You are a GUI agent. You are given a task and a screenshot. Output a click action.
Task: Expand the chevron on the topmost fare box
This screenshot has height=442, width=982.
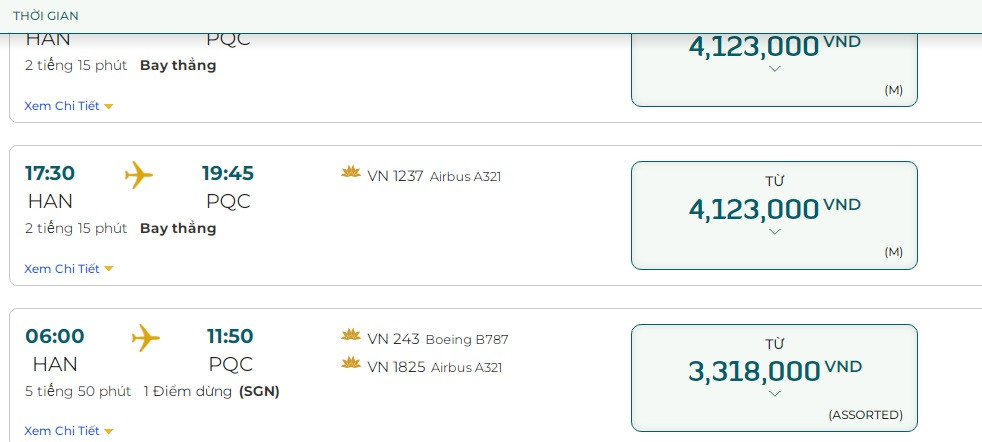[x=774, y=69]
